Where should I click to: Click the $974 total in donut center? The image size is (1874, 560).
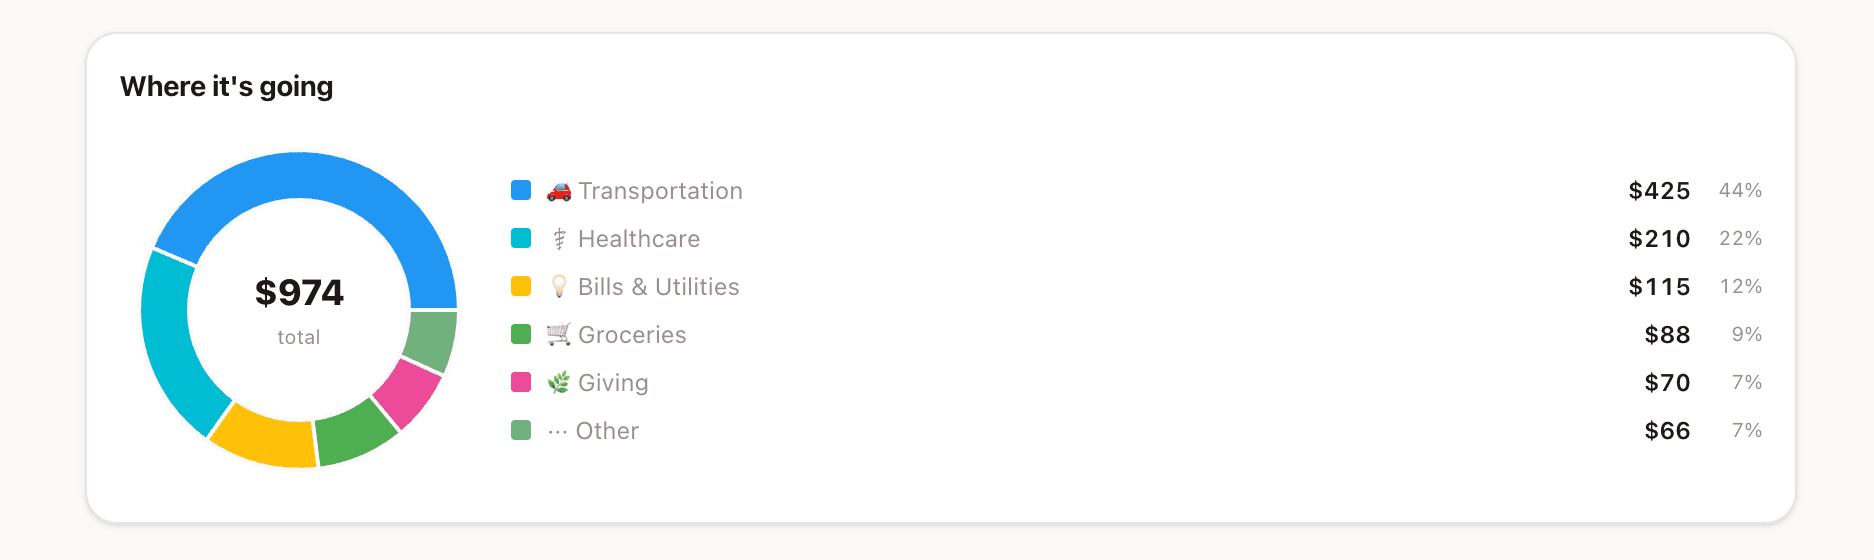299,293
